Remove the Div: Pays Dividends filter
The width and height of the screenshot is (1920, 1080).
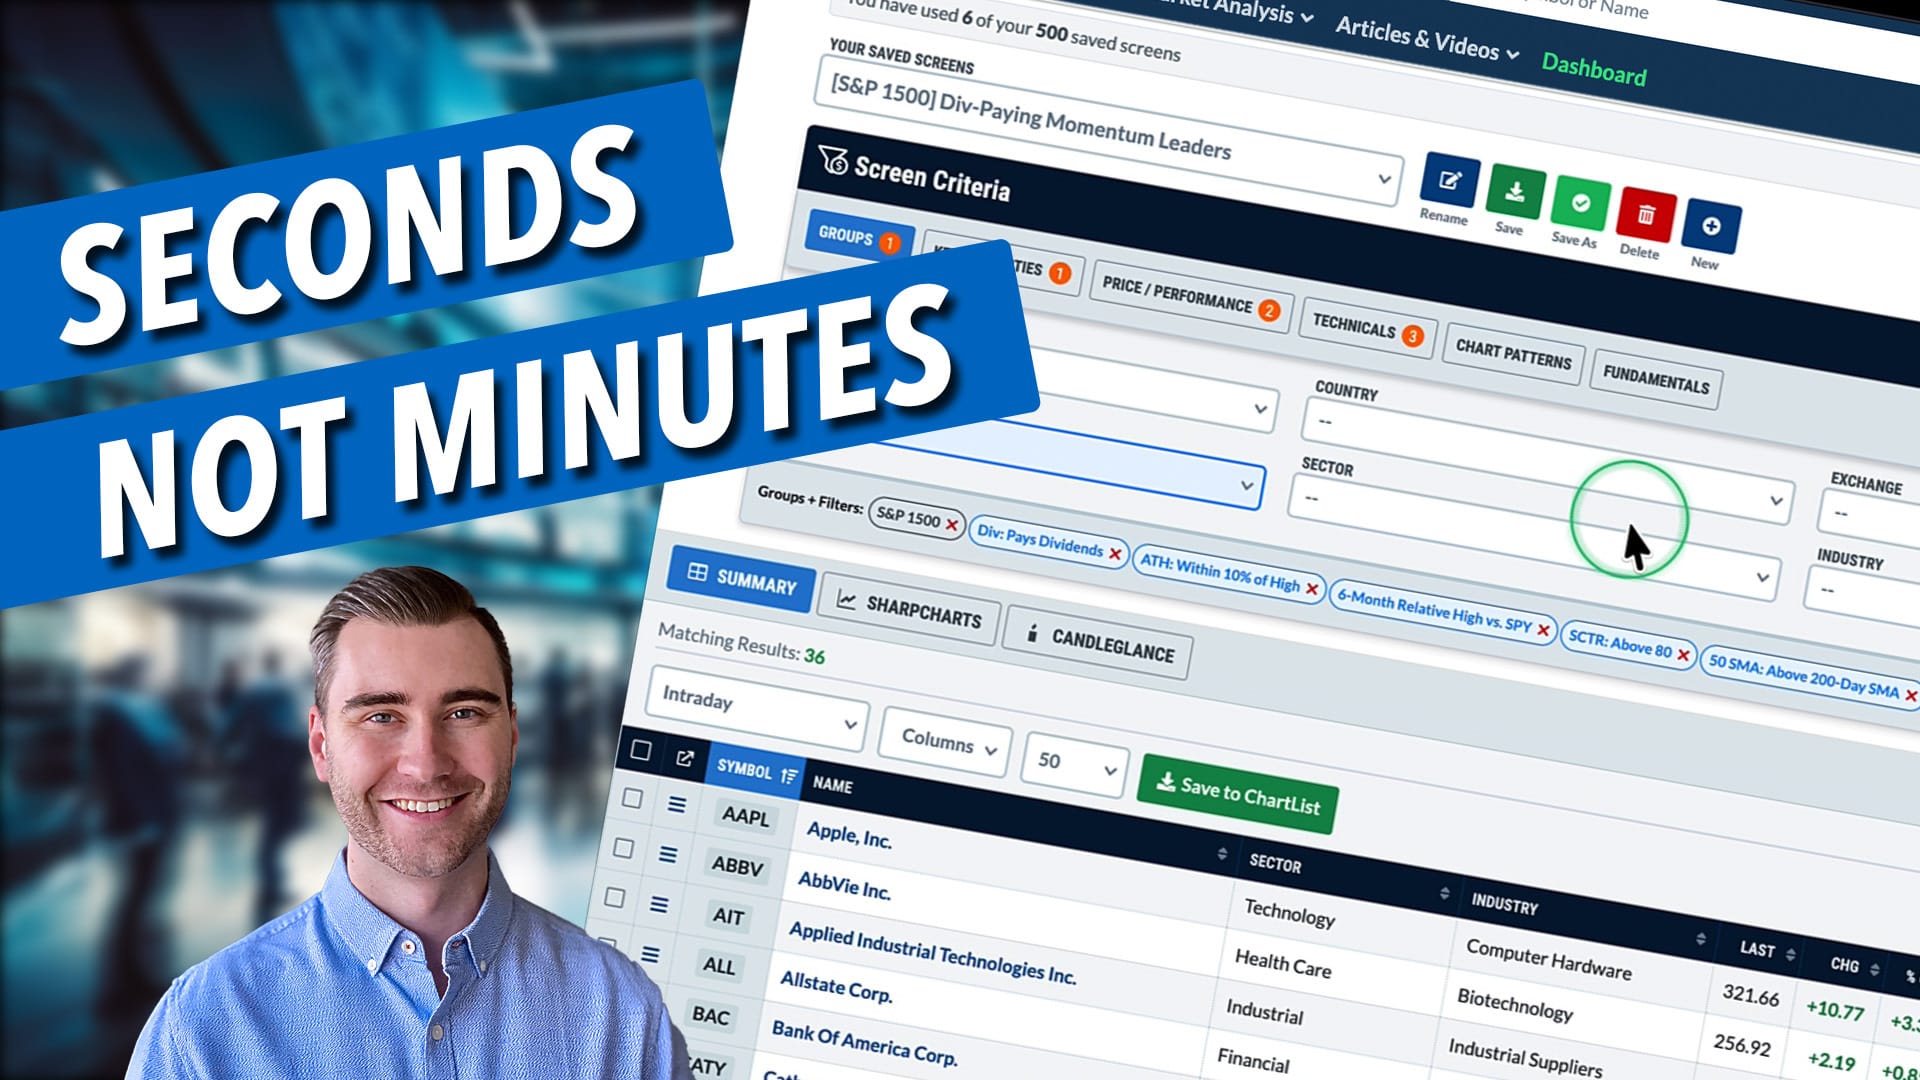coord(1115,553)
